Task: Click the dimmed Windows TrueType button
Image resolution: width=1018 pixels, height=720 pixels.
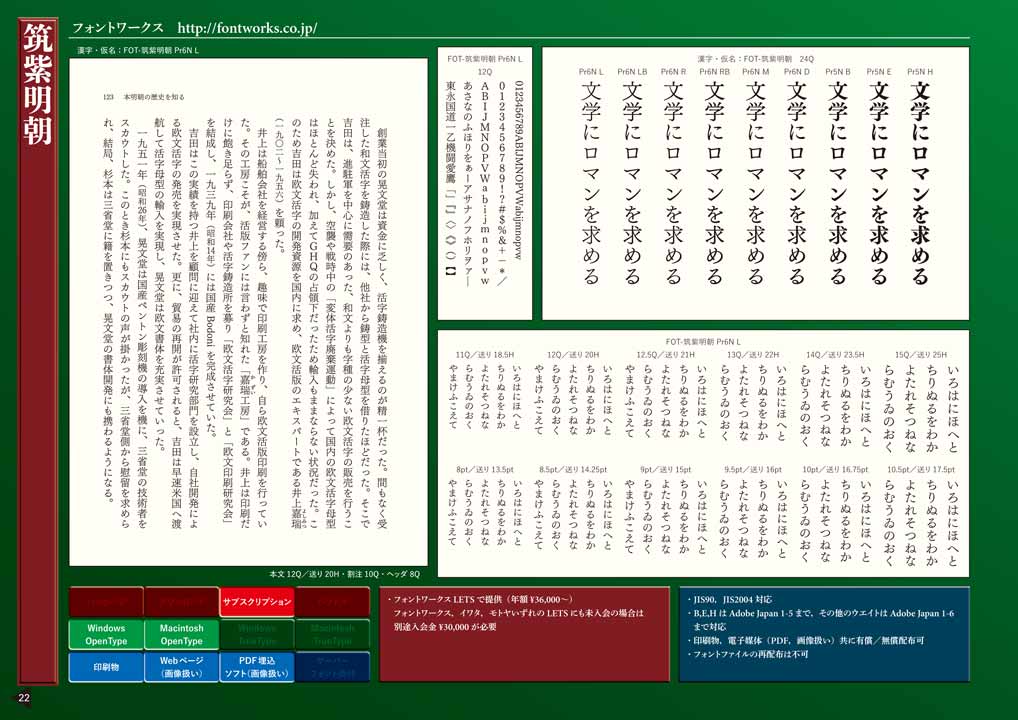Action: [257, 634]
